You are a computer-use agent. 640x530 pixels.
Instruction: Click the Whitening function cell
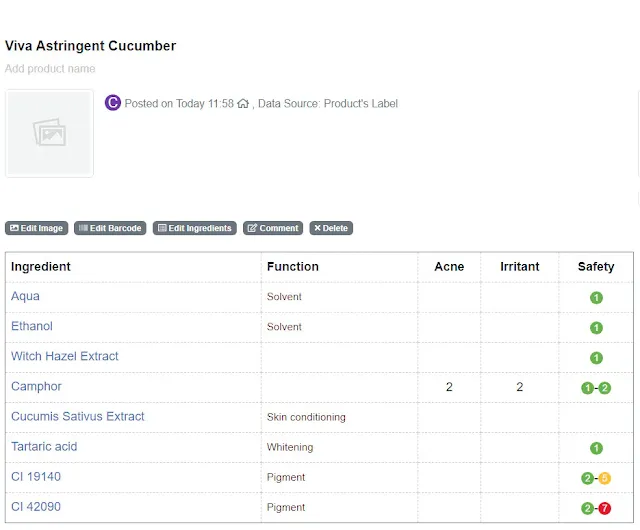pos(290,447)
